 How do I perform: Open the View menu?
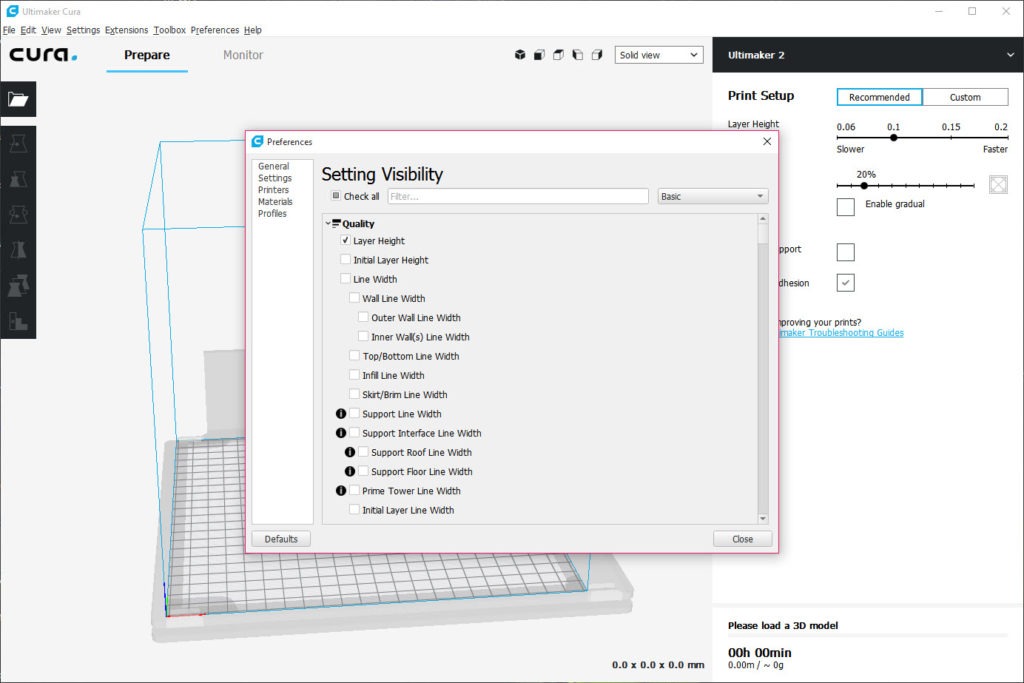coord(51,30)
